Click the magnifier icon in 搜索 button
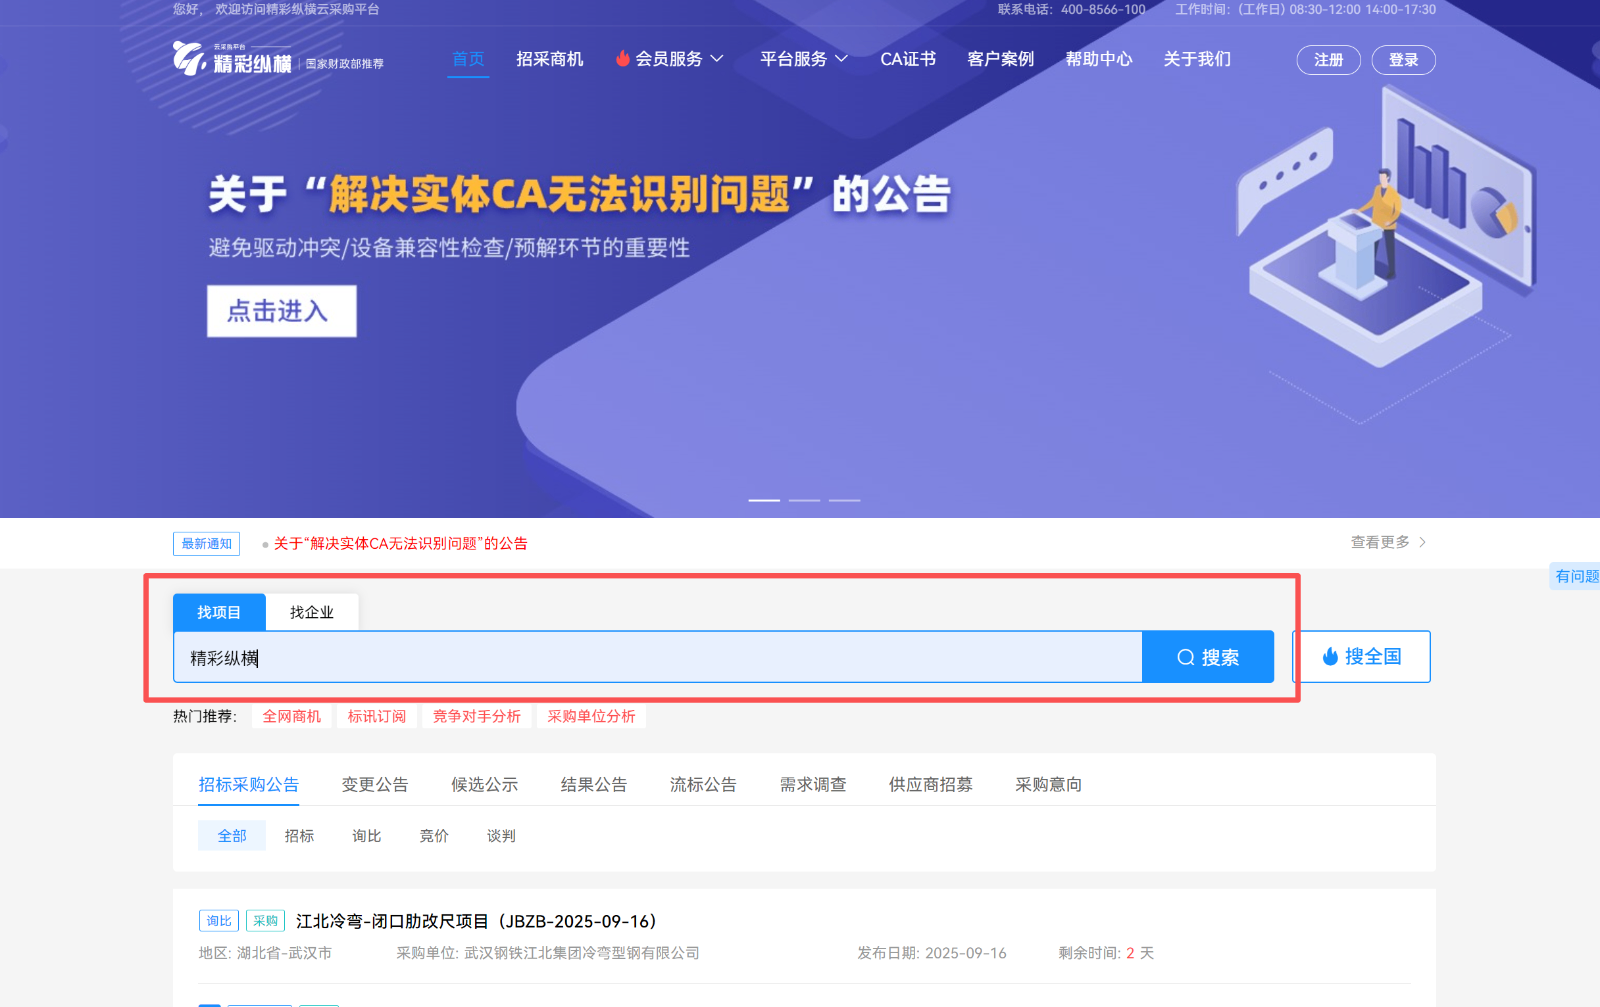1600x1007 pixels. click(1186, 658)
